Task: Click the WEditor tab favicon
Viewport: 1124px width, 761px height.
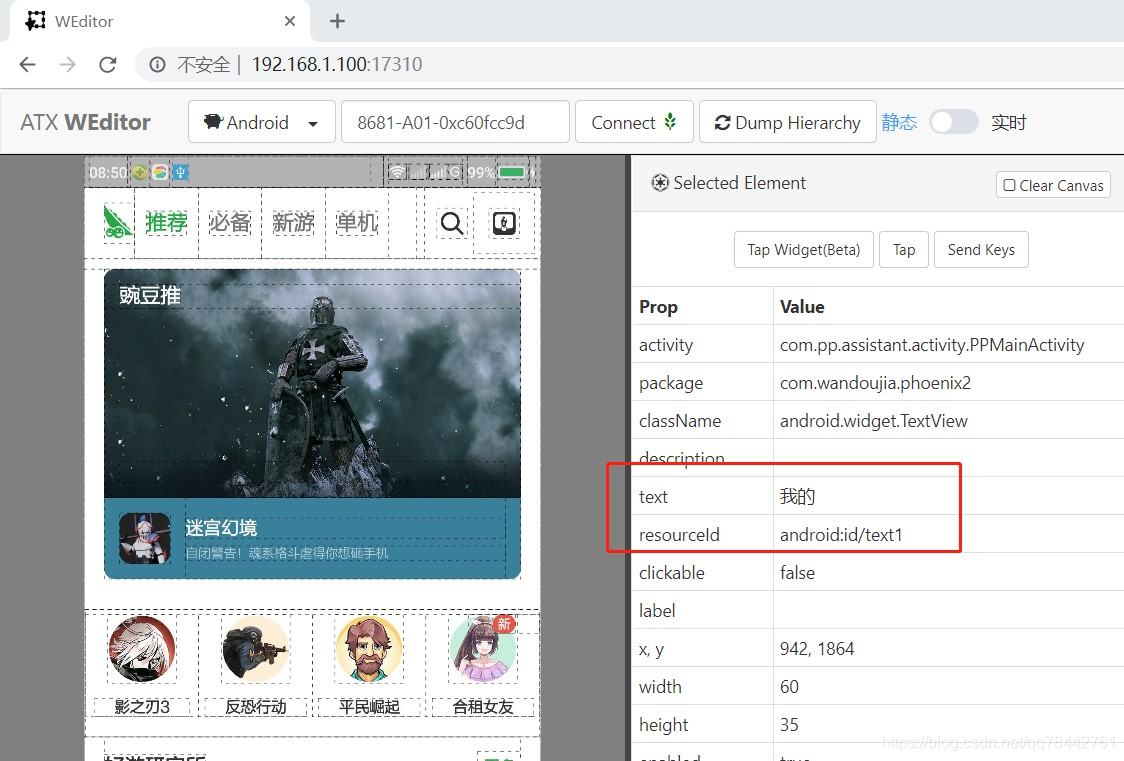Action: tap(35, 21)
